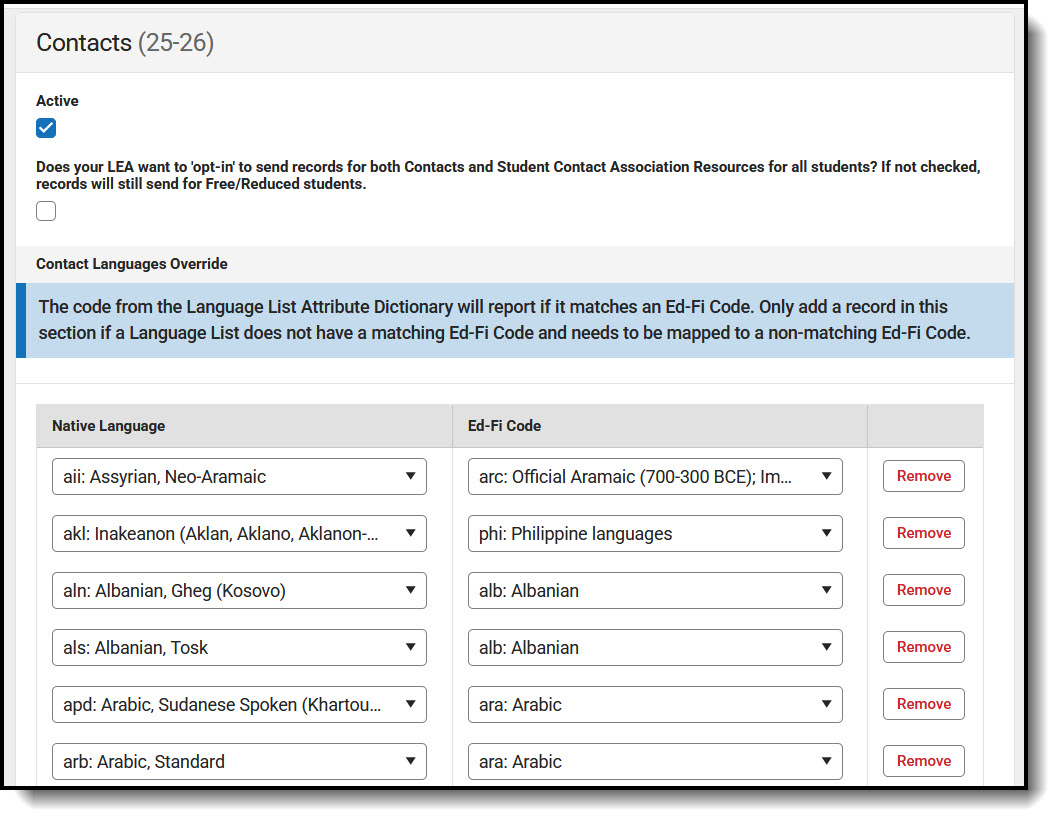1062x824 pixels.
Task: Click the Contact Languages Override heading
Action: click(x=131, y=264)
